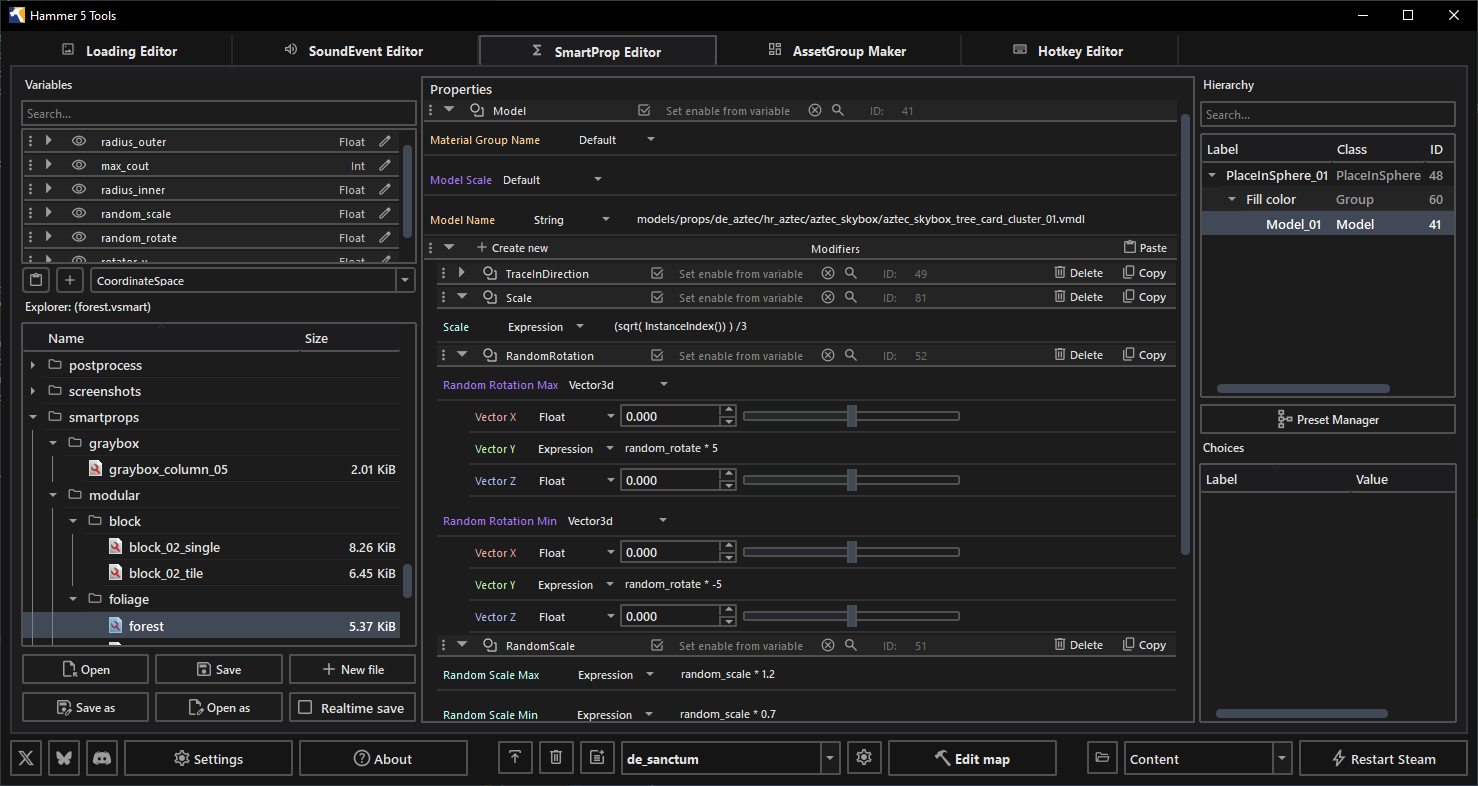The image size is (1478, 786).
Task: Toggle visibility eye for radius_outer
Action: [79, 142]
